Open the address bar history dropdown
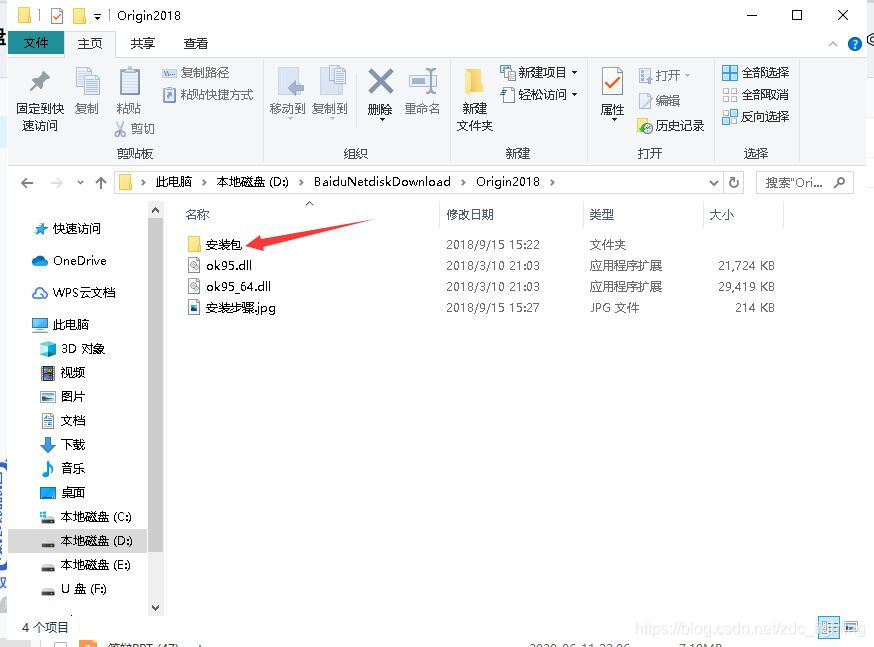The width and height of the screenshot is (874, 647). tap(713, 183)
